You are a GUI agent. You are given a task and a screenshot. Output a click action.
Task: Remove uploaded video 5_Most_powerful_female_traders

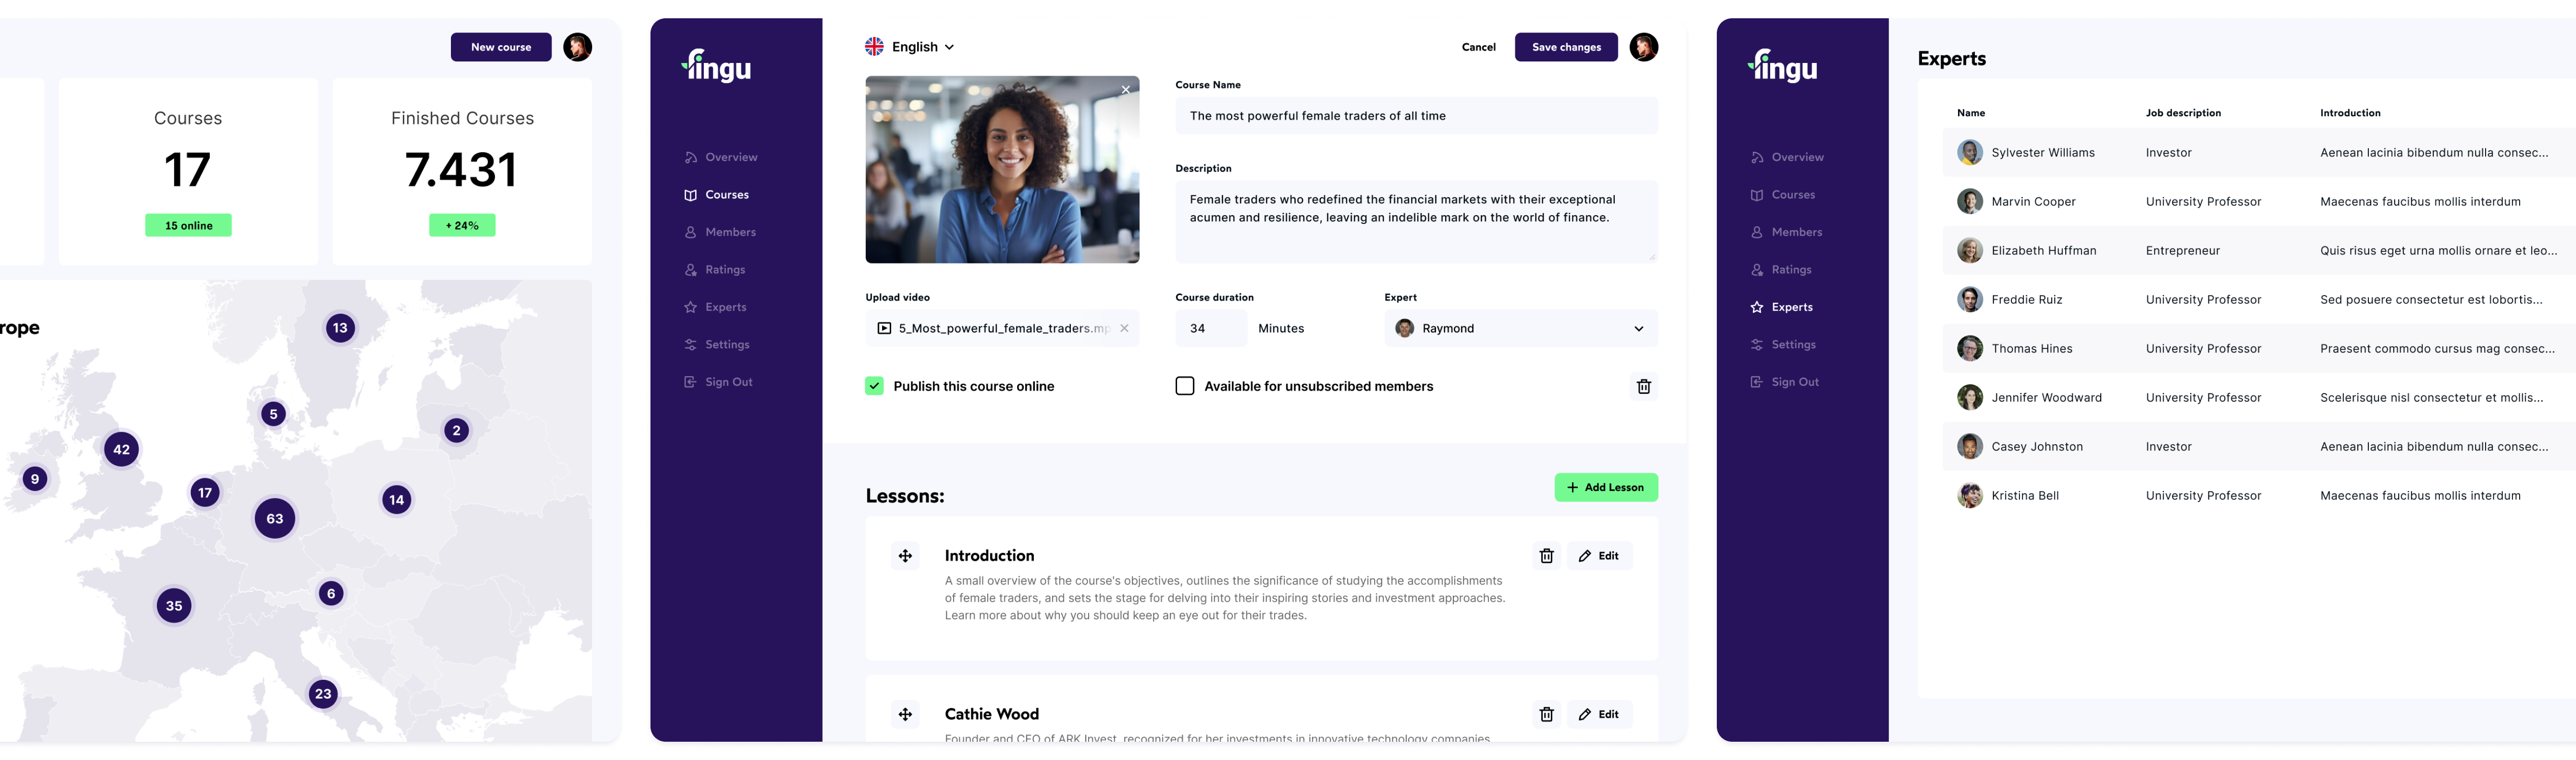pyautogui.click(x=1124, y=328)
